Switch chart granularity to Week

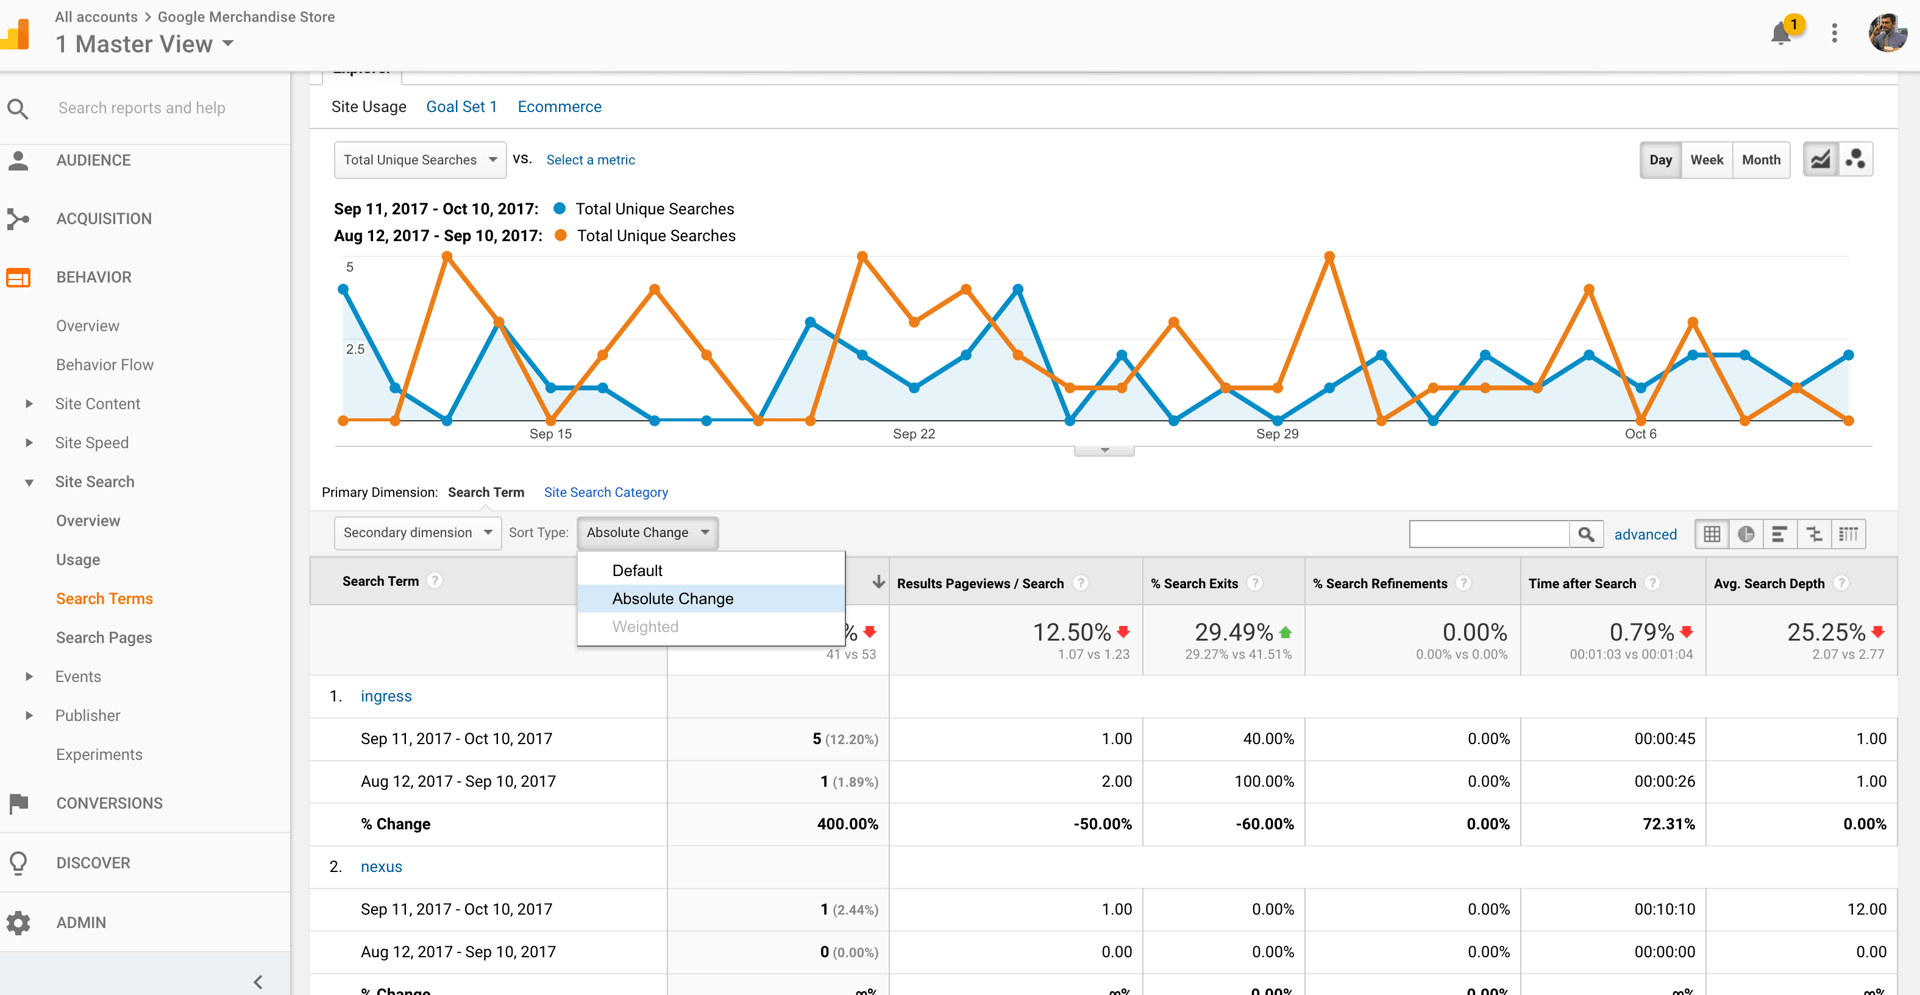click(x=1706, y=159)
